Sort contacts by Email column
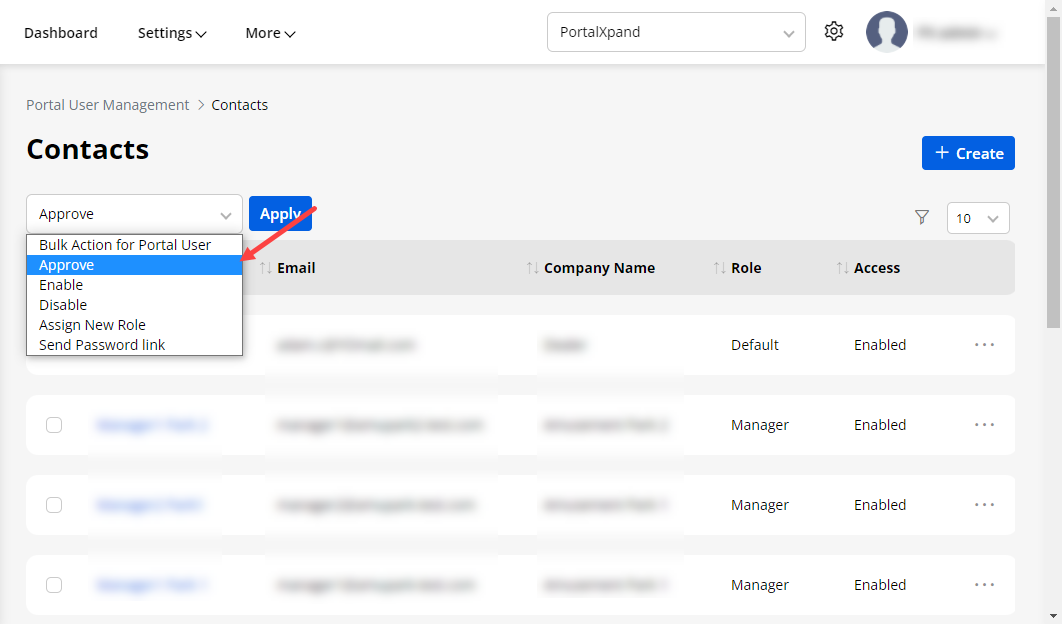1062x624 pixels. (295, 268)
